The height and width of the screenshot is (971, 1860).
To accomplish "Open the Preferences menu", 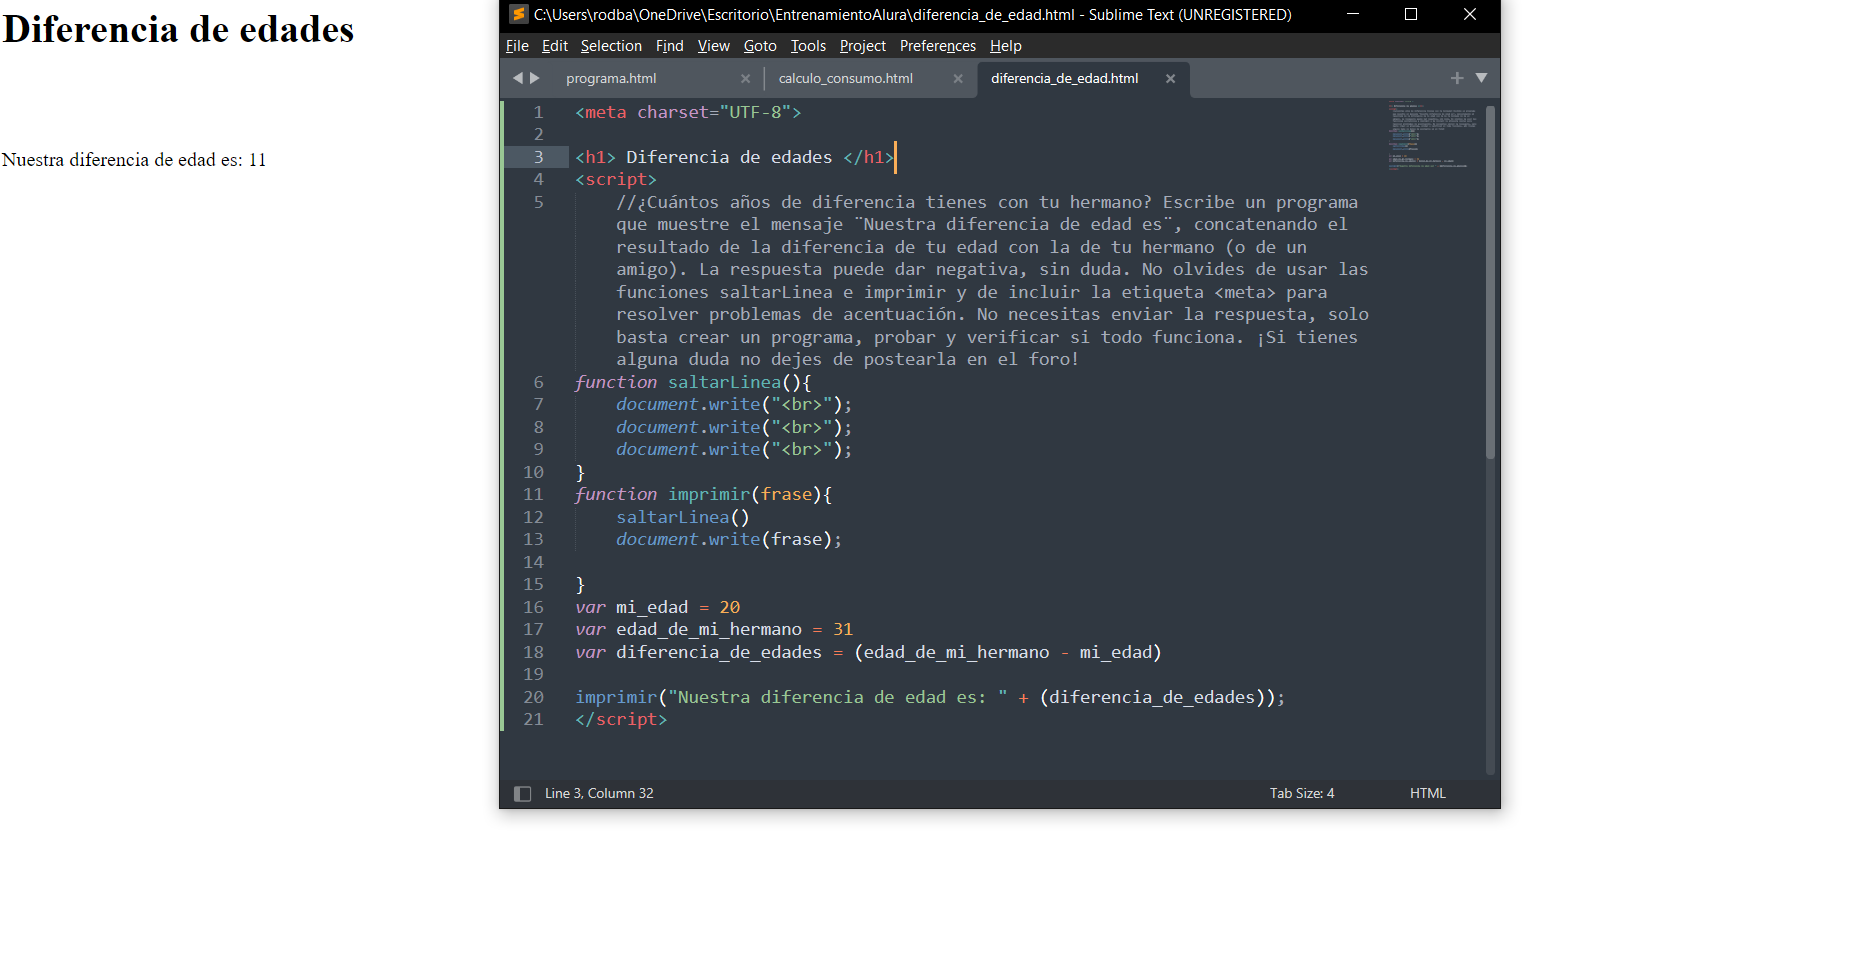I will point(938,46).
